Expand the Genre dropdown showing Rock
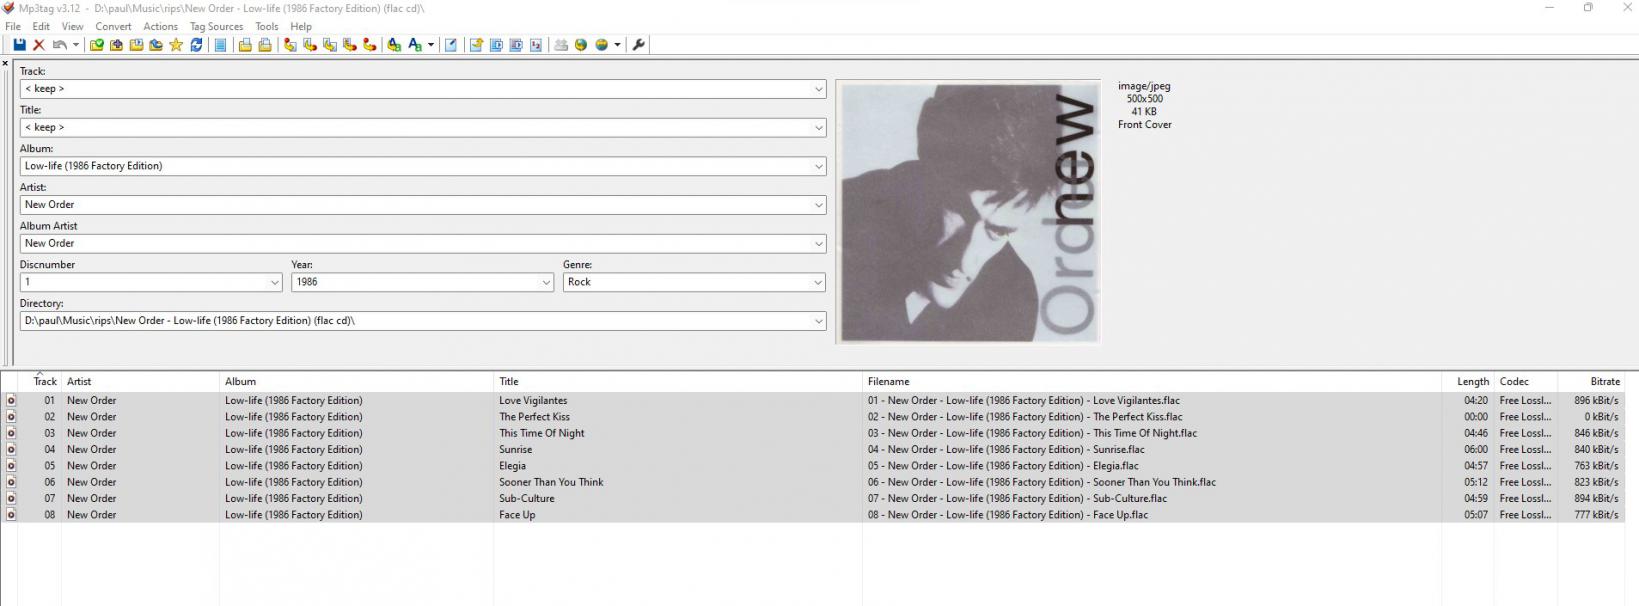The image size is (1639, 606). tap(818, 282)
